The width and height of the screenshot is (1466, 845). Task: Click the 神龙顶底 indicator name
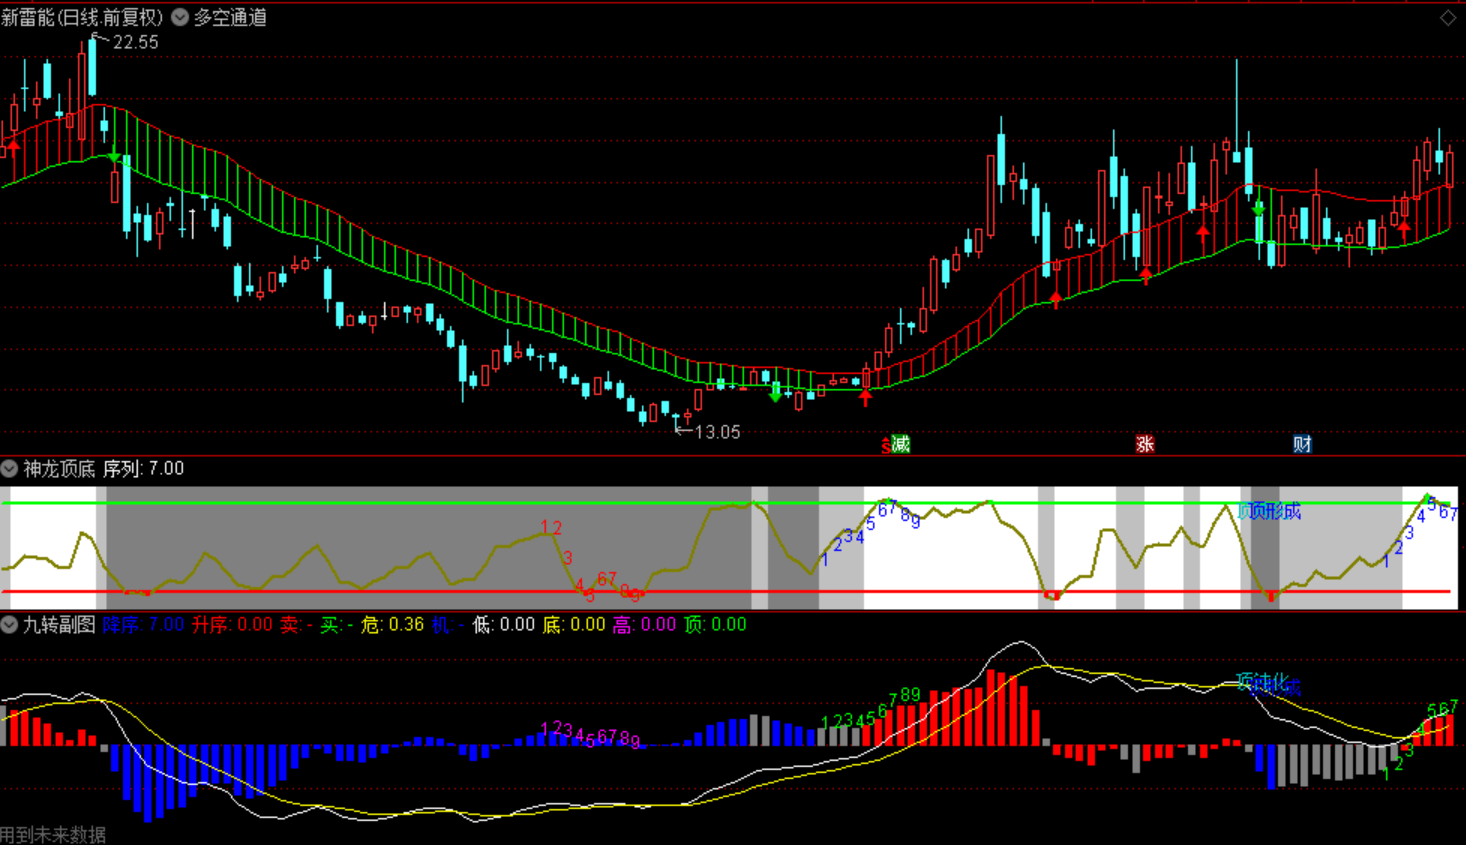coord(59,468)
